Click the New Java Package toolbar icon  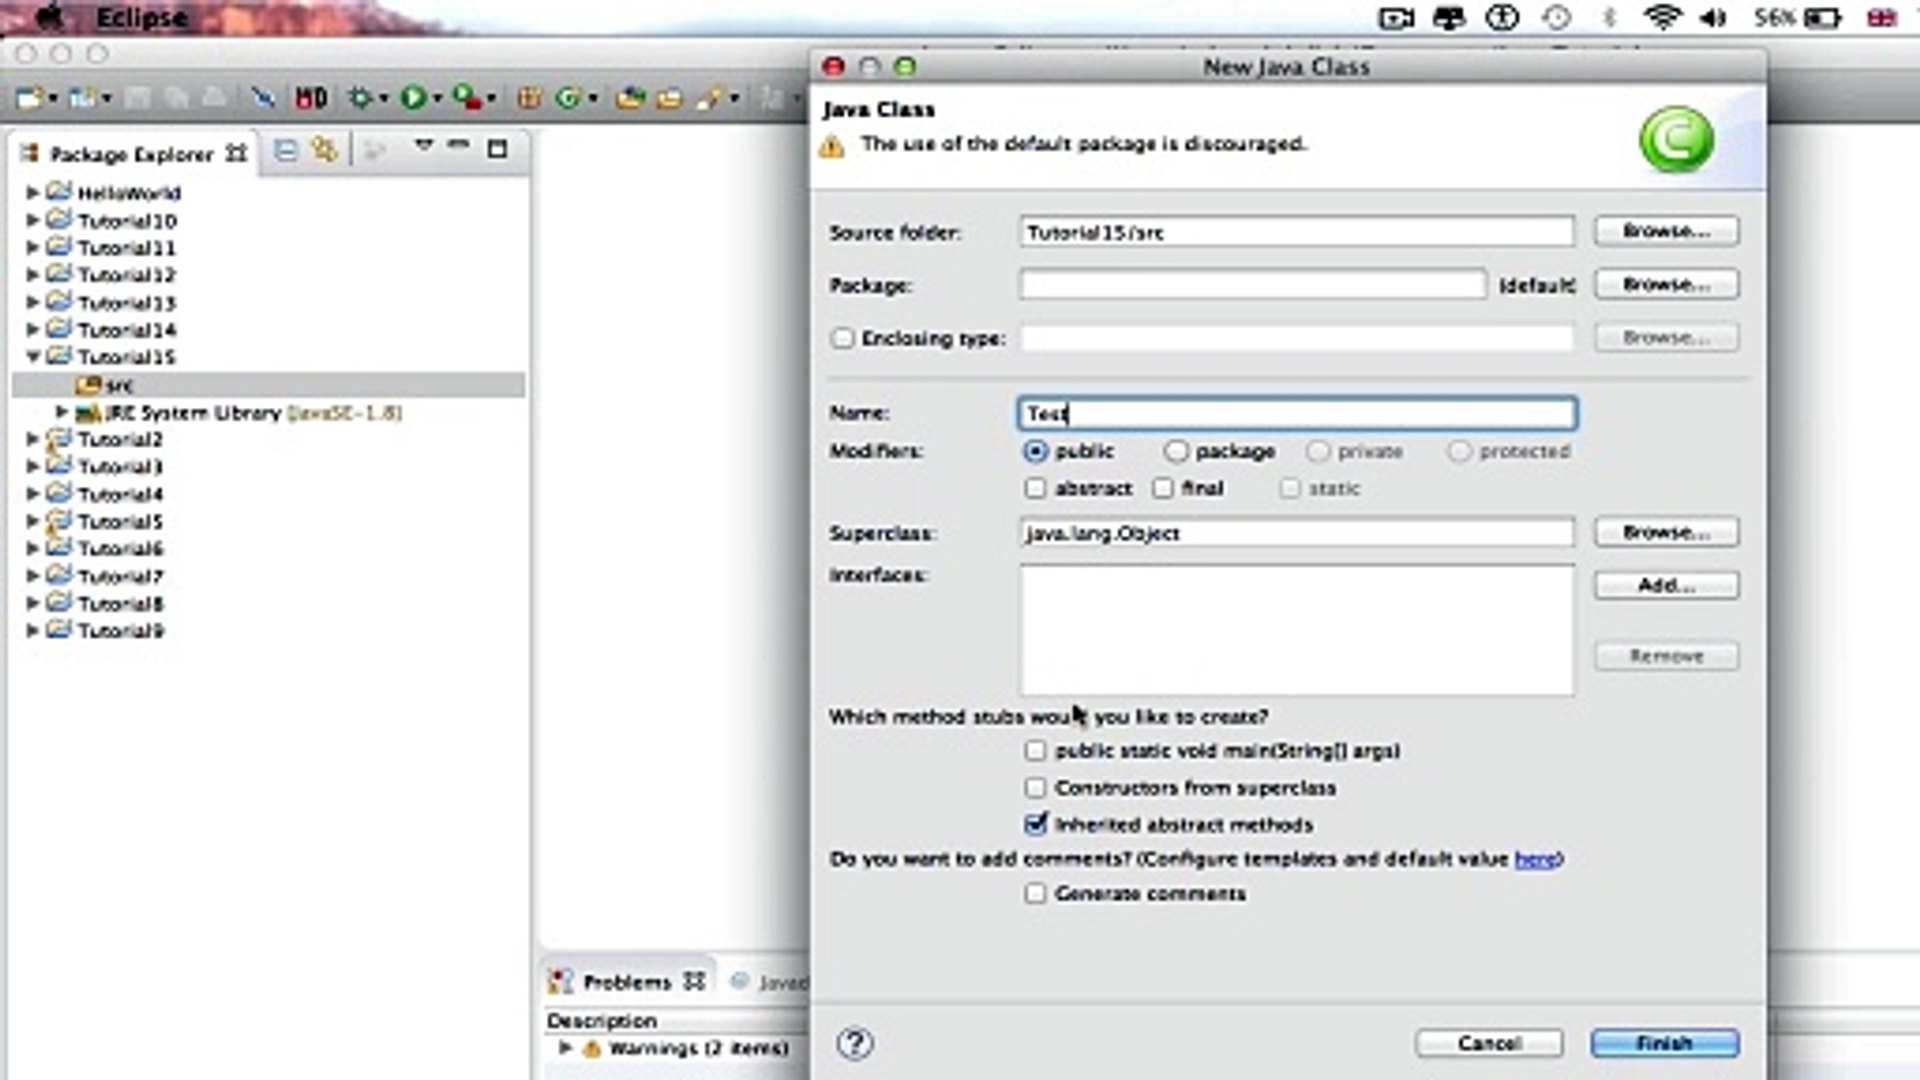tap(529, 97)
